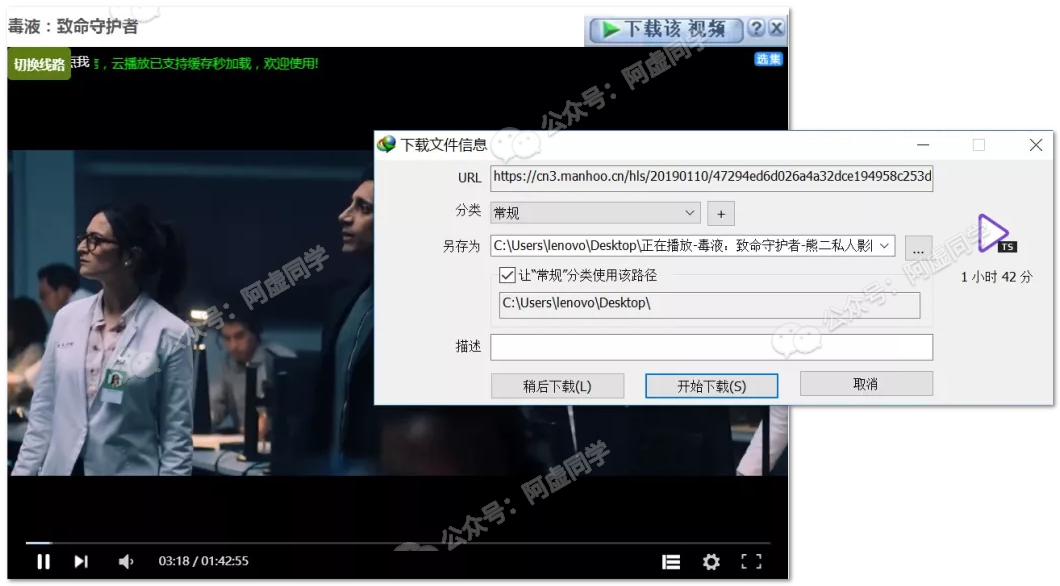This screenshot has width=1060, height=586.
Task: Toggle 让"常规"分类使用该路径 checkbox
Action: (x=507, y=275)
